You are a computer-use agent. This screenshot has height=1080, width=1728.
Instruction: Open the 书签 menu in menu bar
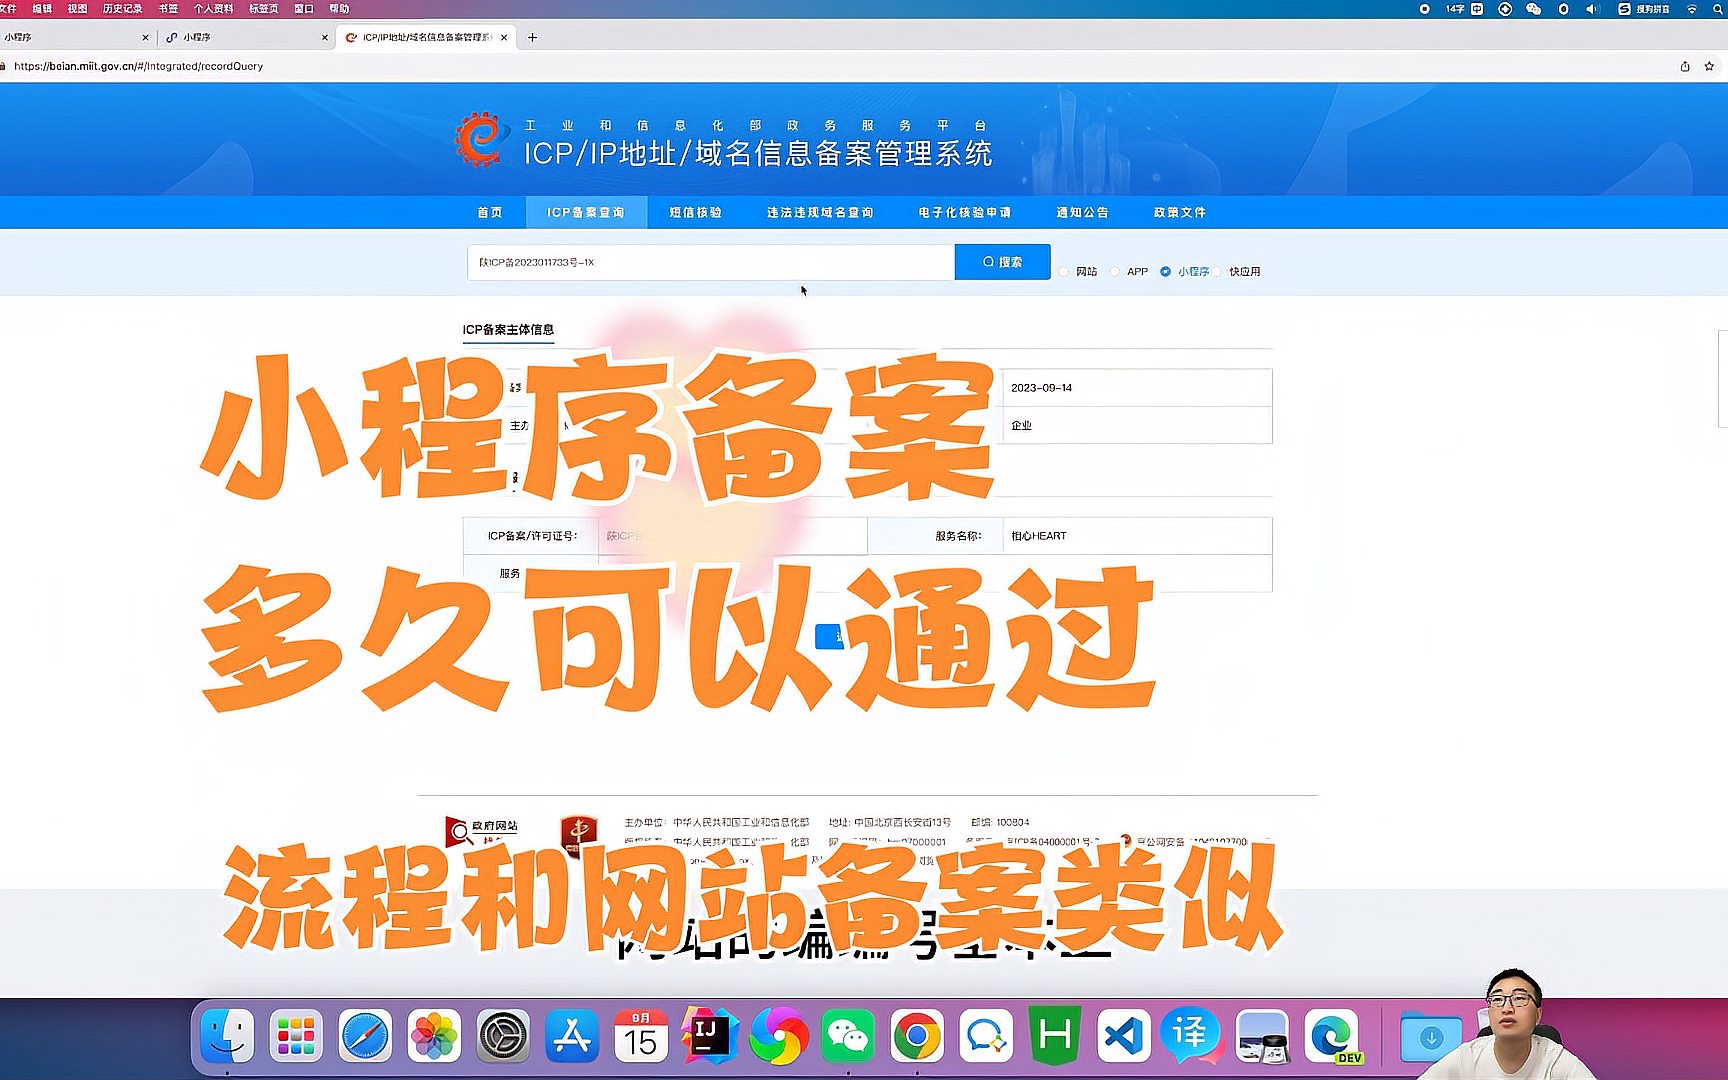point(168,8)
